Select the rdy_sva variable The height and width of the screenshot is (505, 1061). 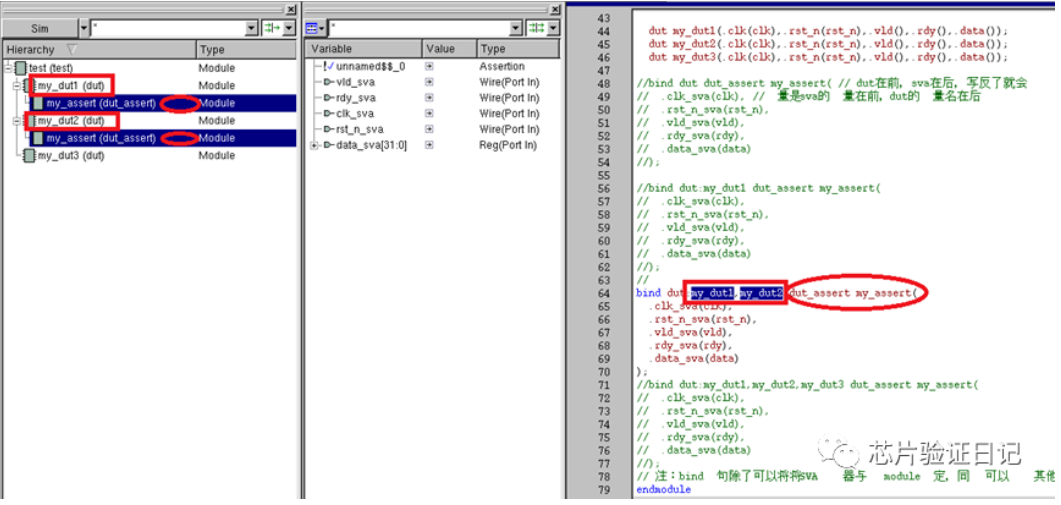(355, 98)
